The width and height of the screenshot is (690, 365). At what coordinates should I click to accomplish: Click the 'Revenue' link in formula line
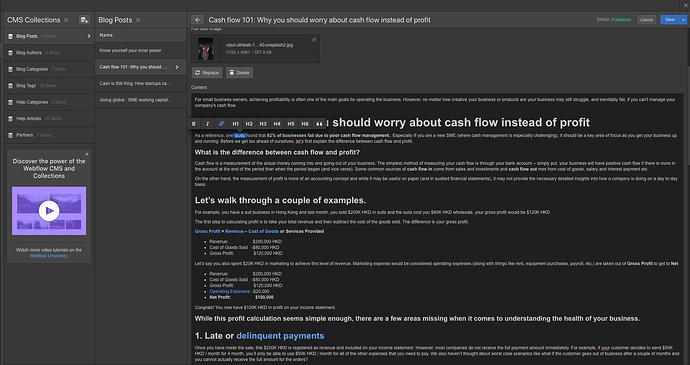click(x=234, y=231)
